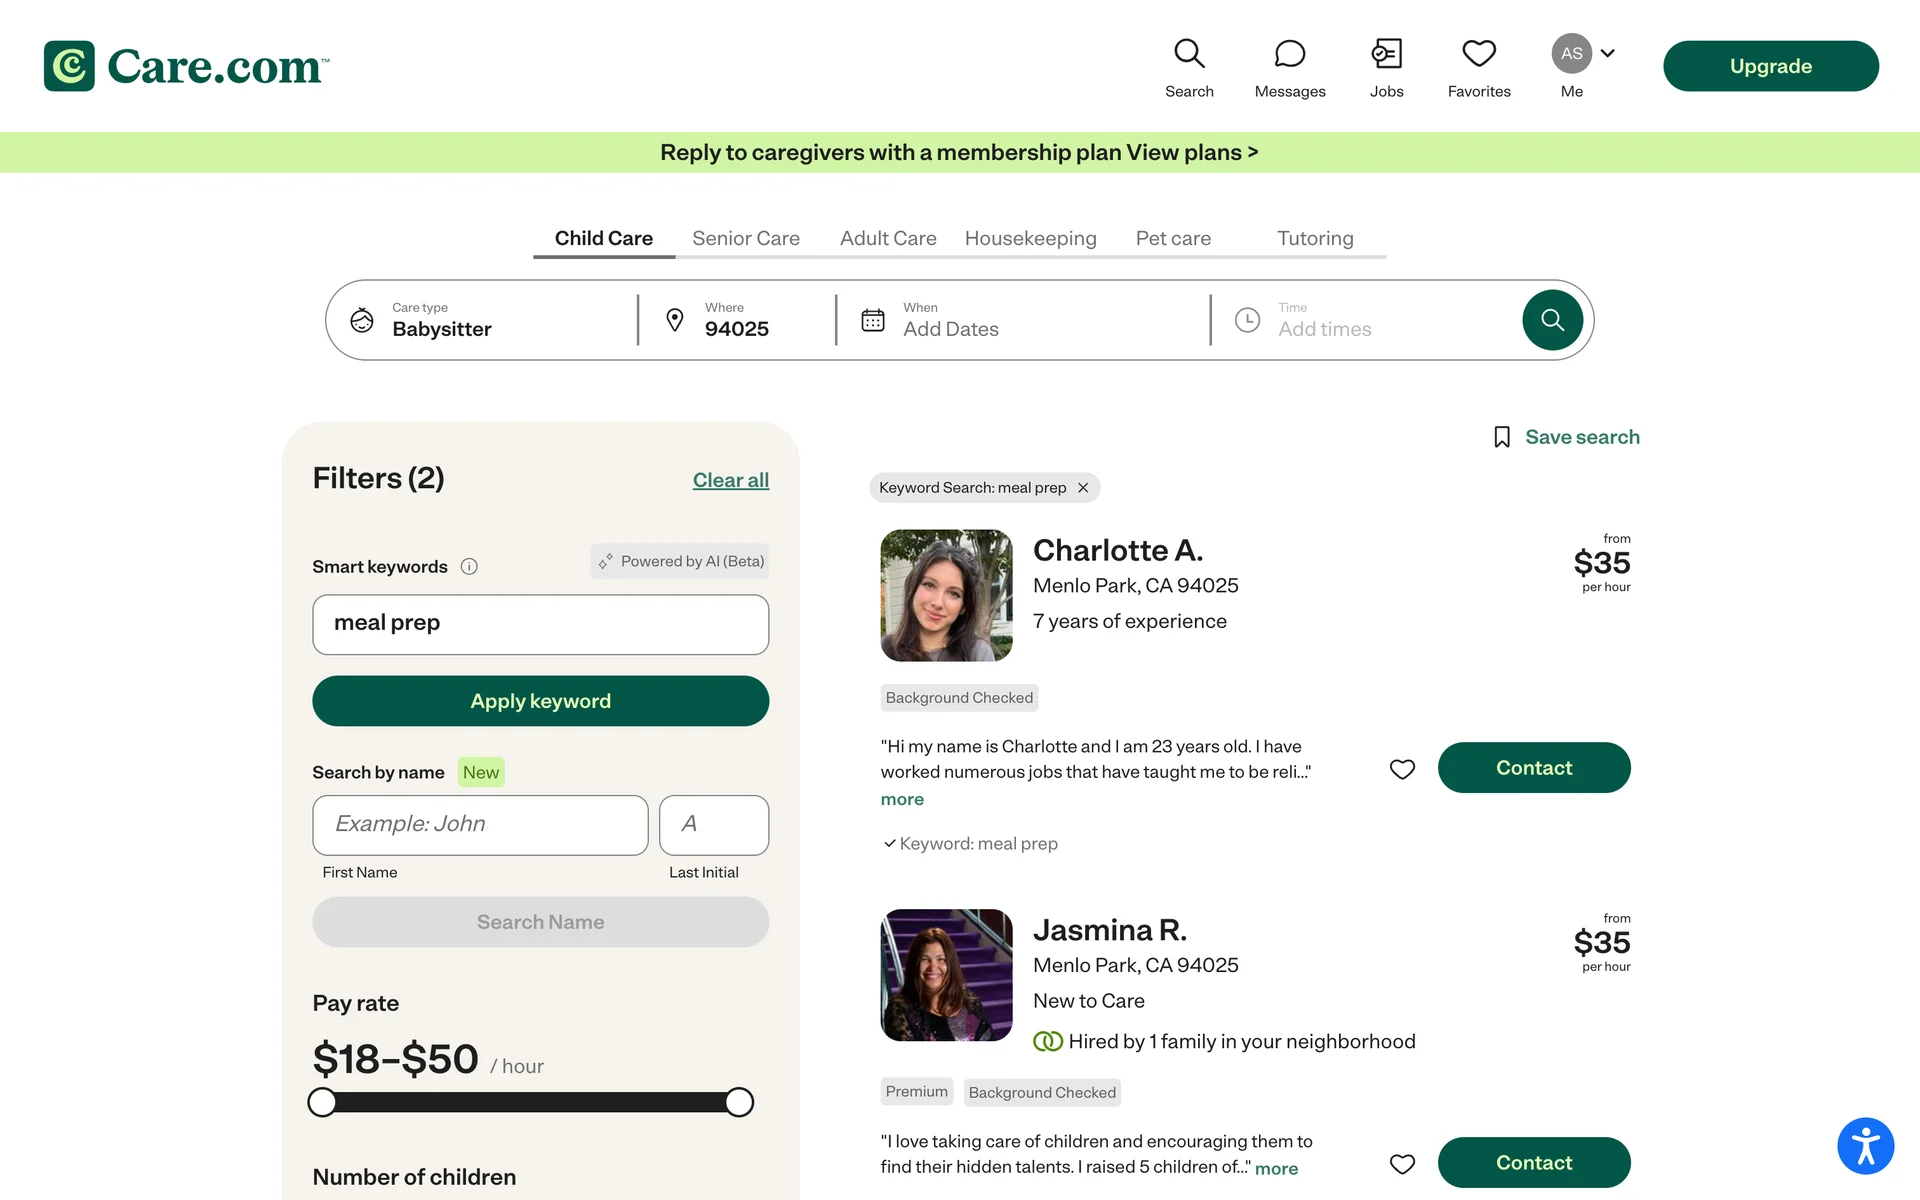Save search with bookmark icon
1920x1200 pixels.
(x=1502, y=437)
